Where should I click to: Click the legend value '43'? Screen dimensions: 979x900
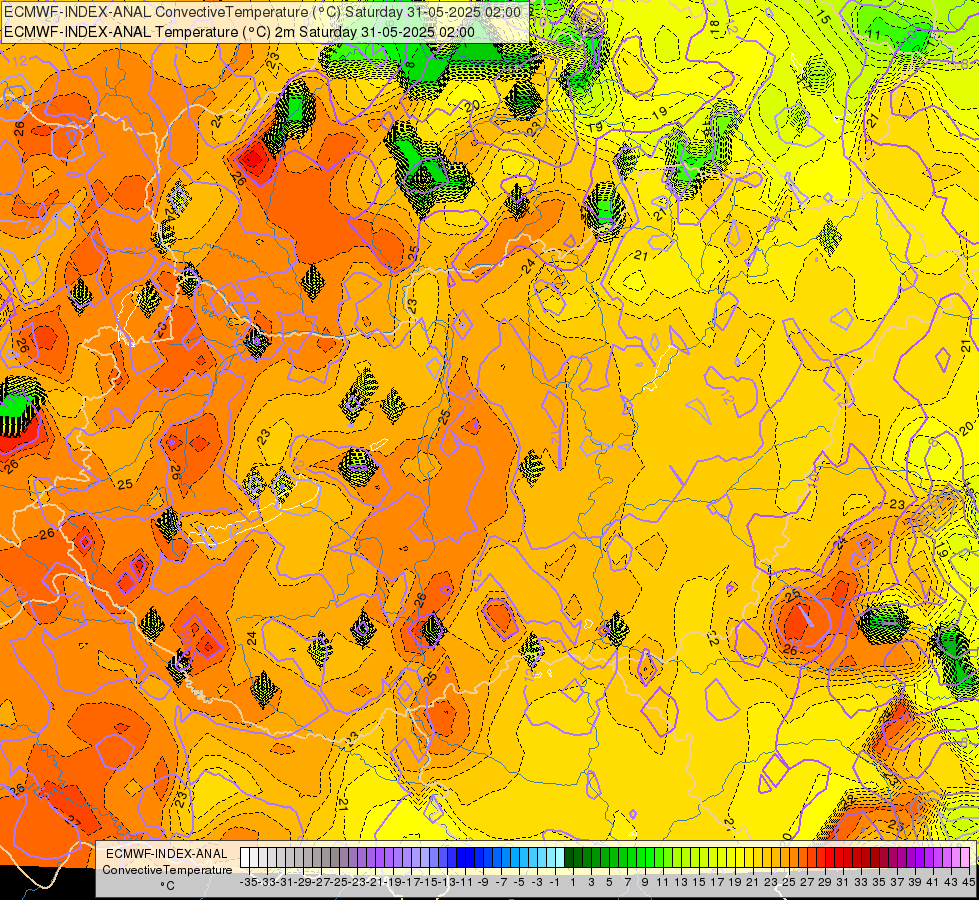point(951,882)
